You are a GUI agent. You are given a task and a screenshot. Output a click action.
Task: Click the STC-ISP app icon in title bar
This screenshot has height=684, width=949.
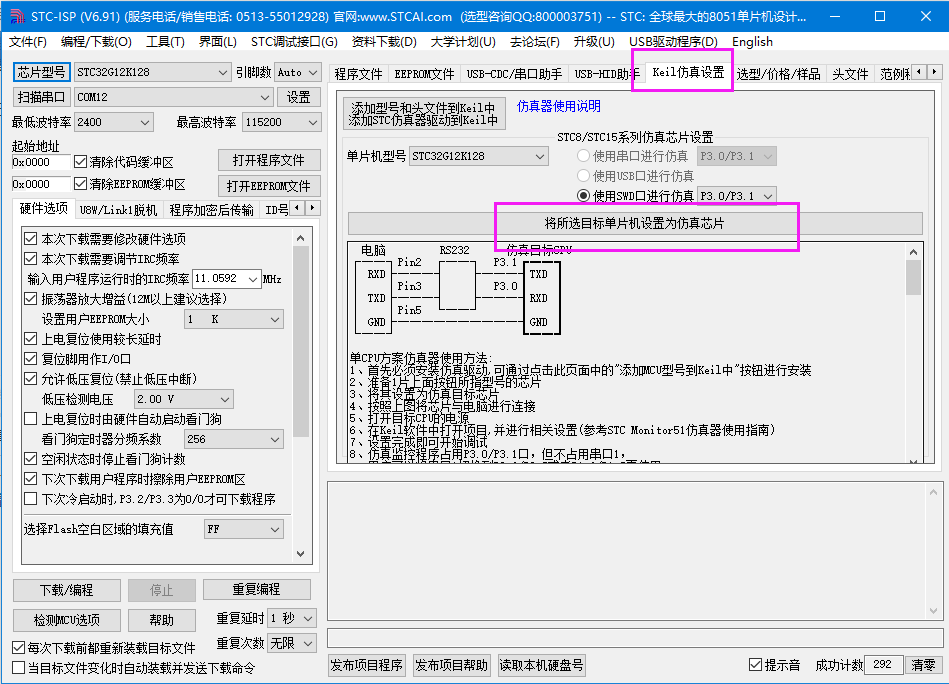pos(16,16)
